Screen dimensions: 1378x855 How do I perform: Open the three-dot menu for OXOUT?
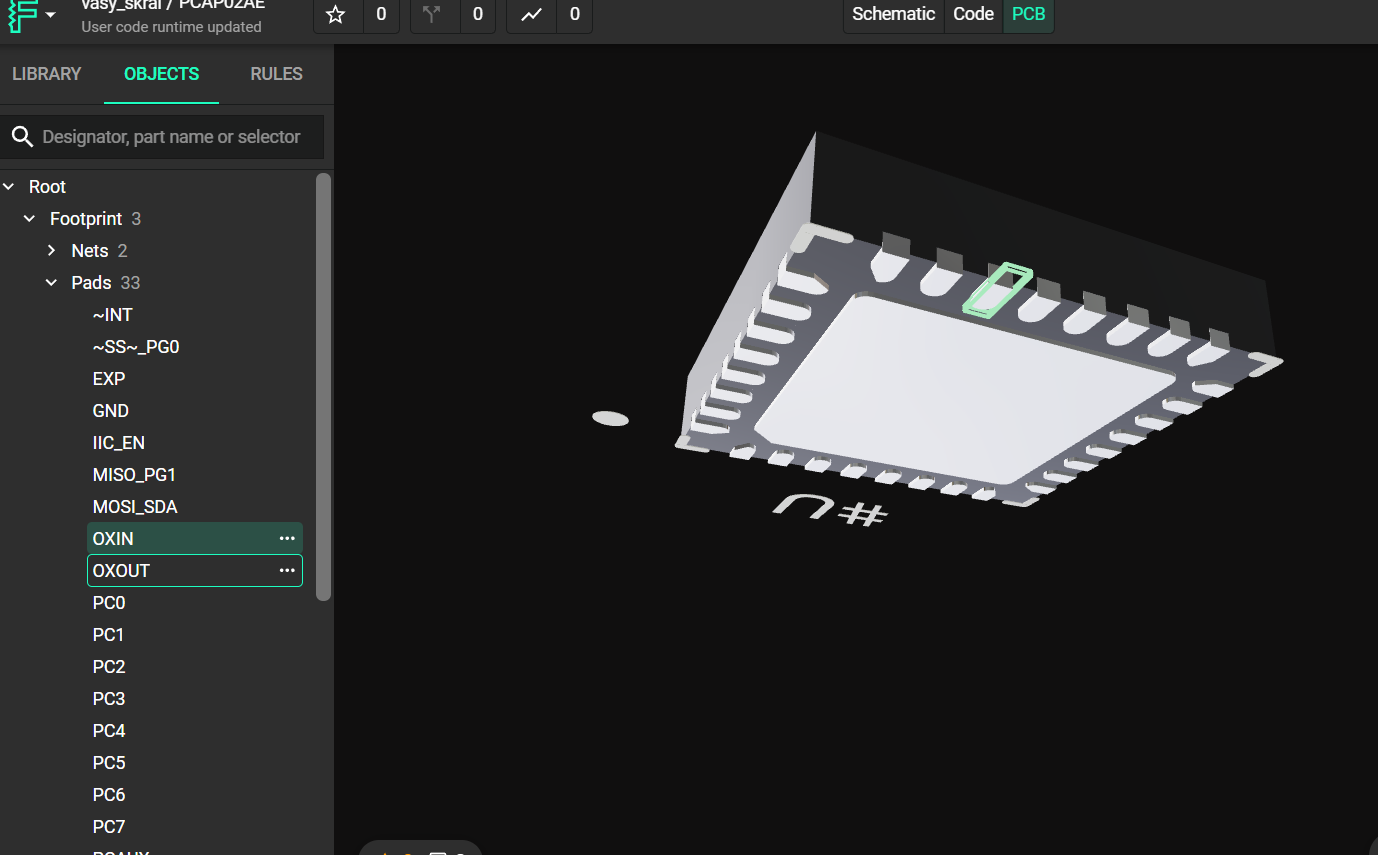click(287, 571)
